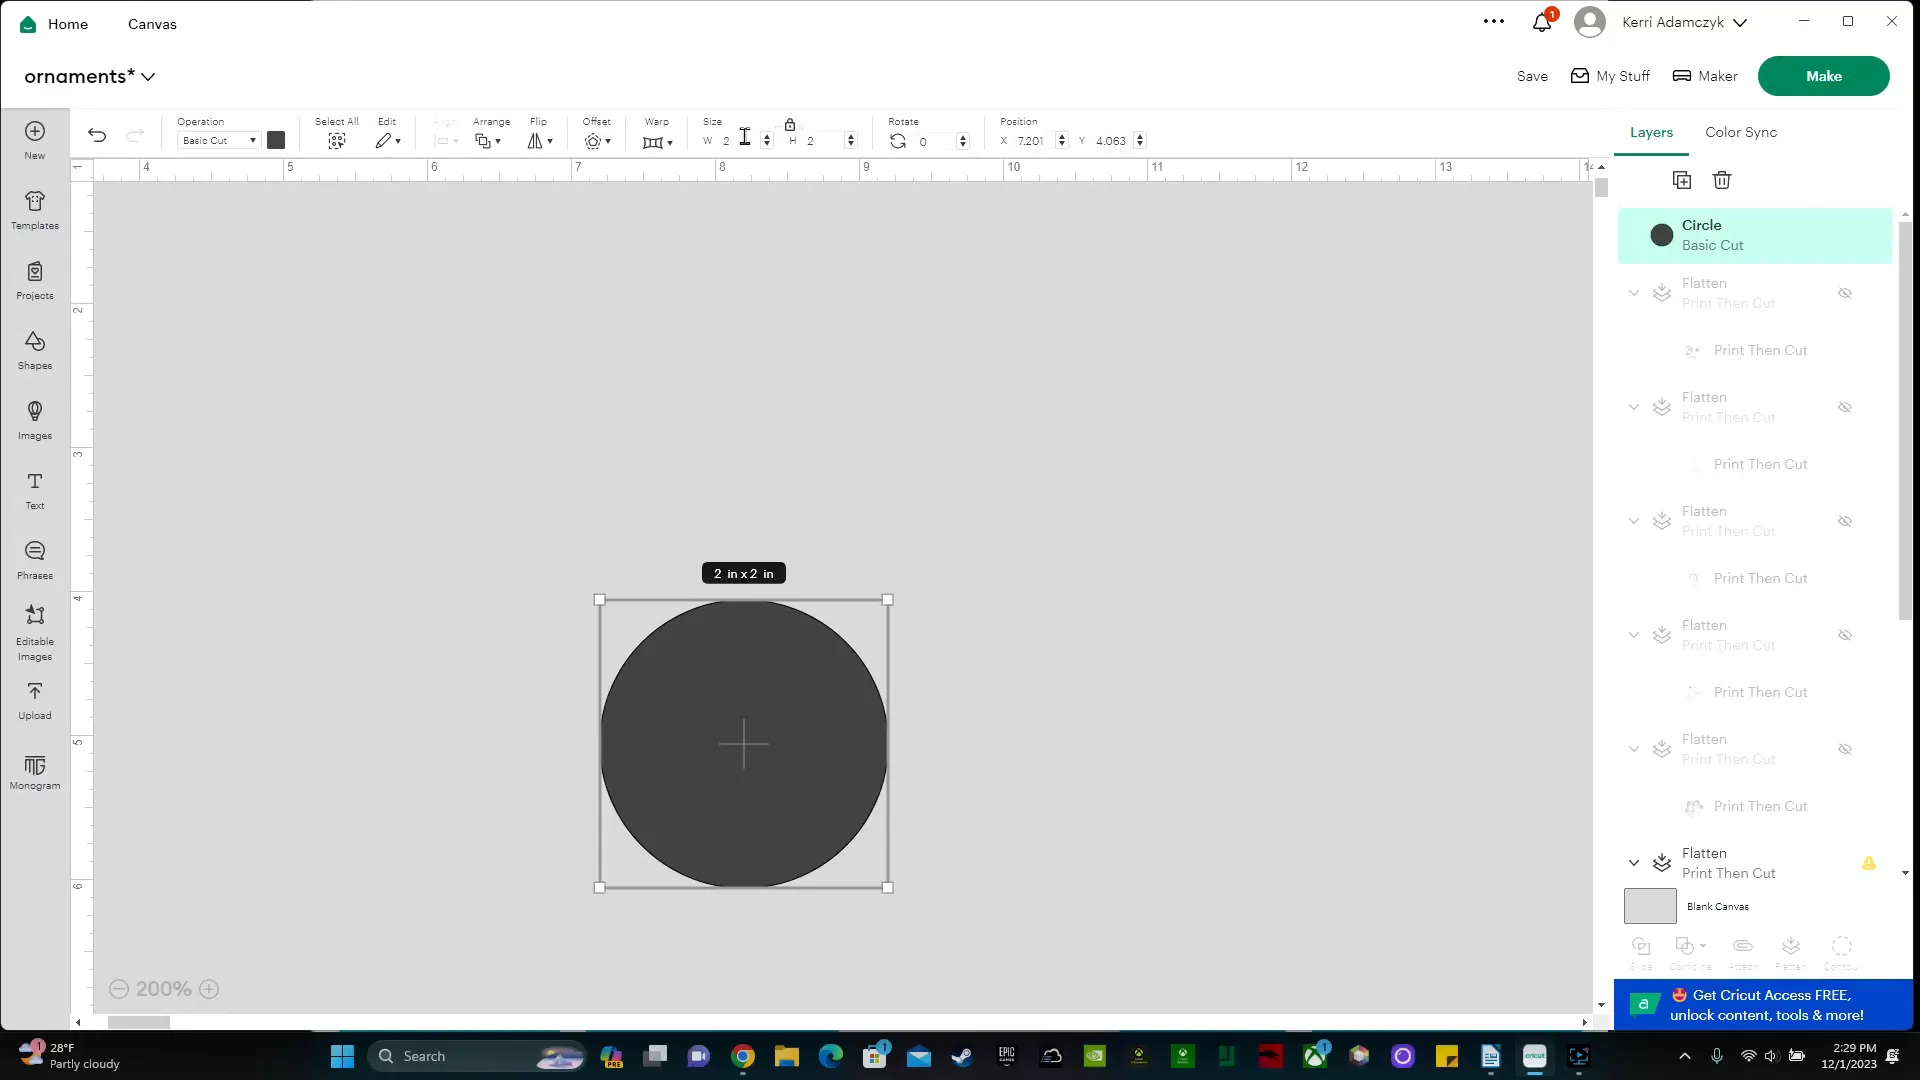Collapse the second Flatten layer group
The image size is (1920, 1080).
pos(1634,407)
